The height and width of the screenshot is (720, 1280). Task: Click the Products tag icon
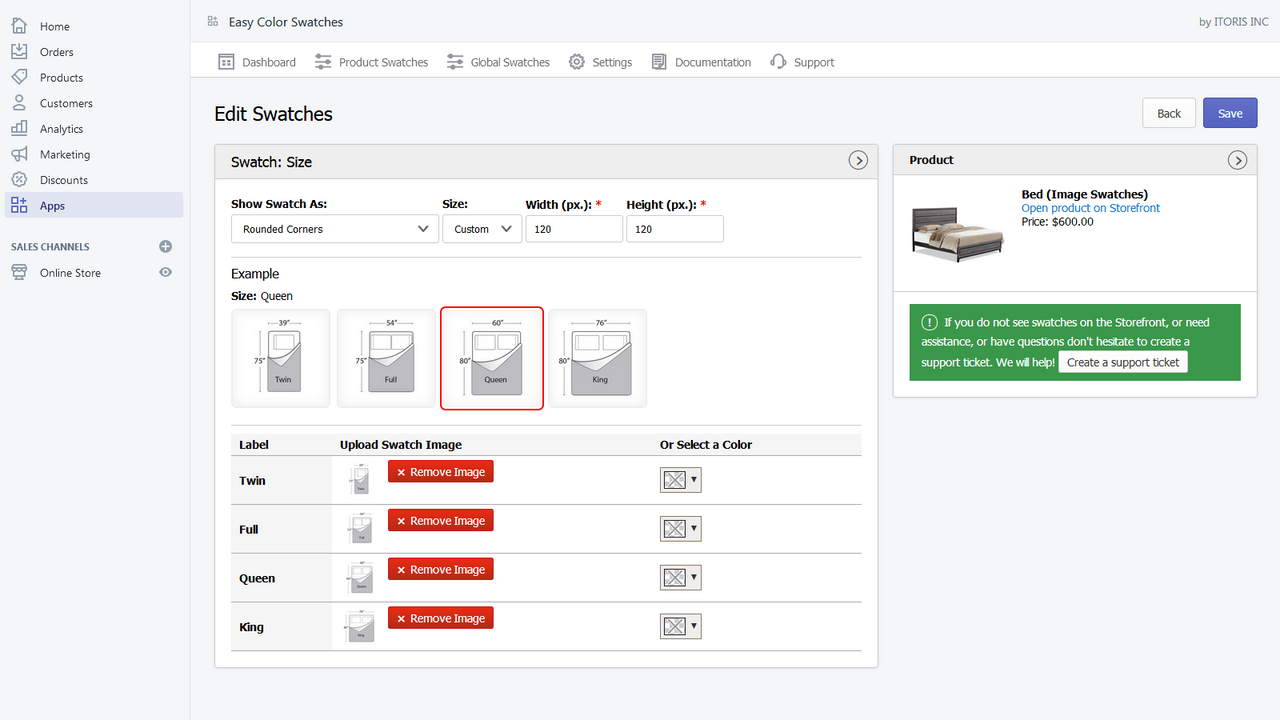[x=19, y=77]
